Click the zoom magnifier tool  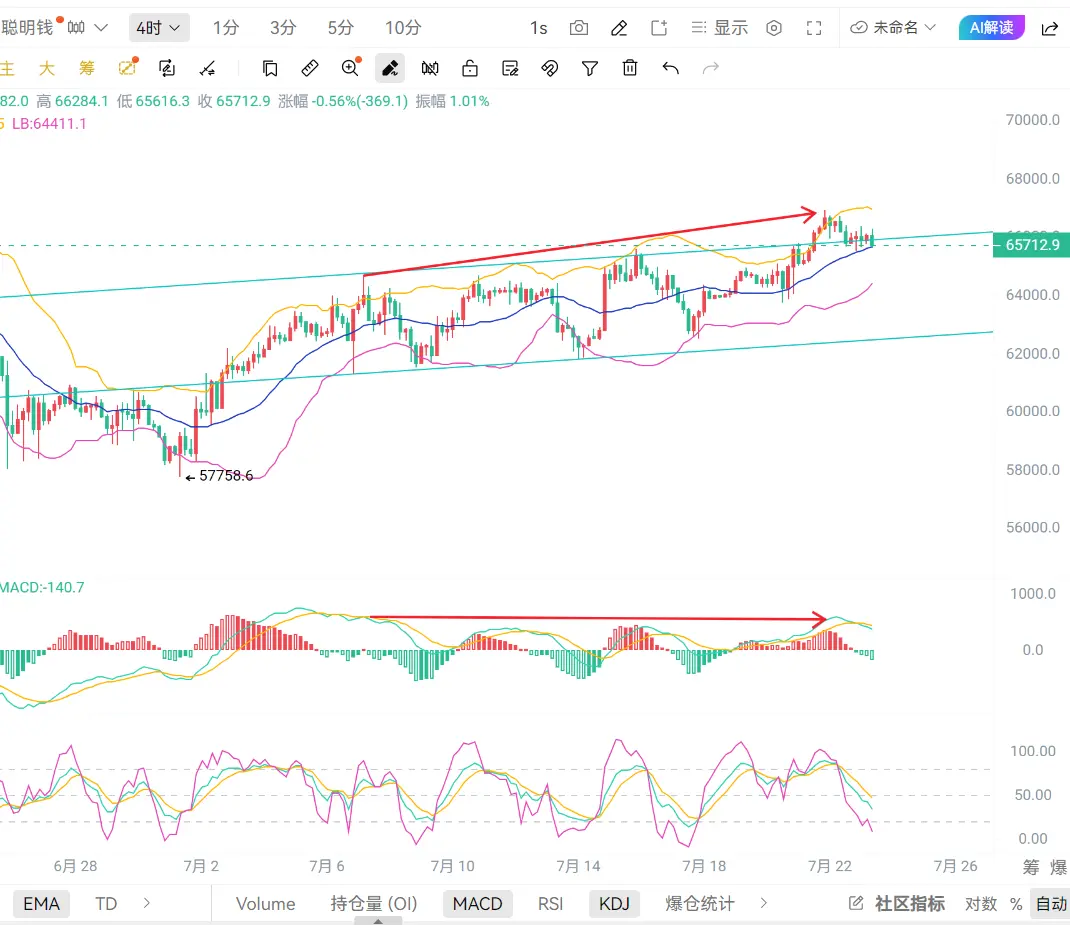[x=351, y=68]
